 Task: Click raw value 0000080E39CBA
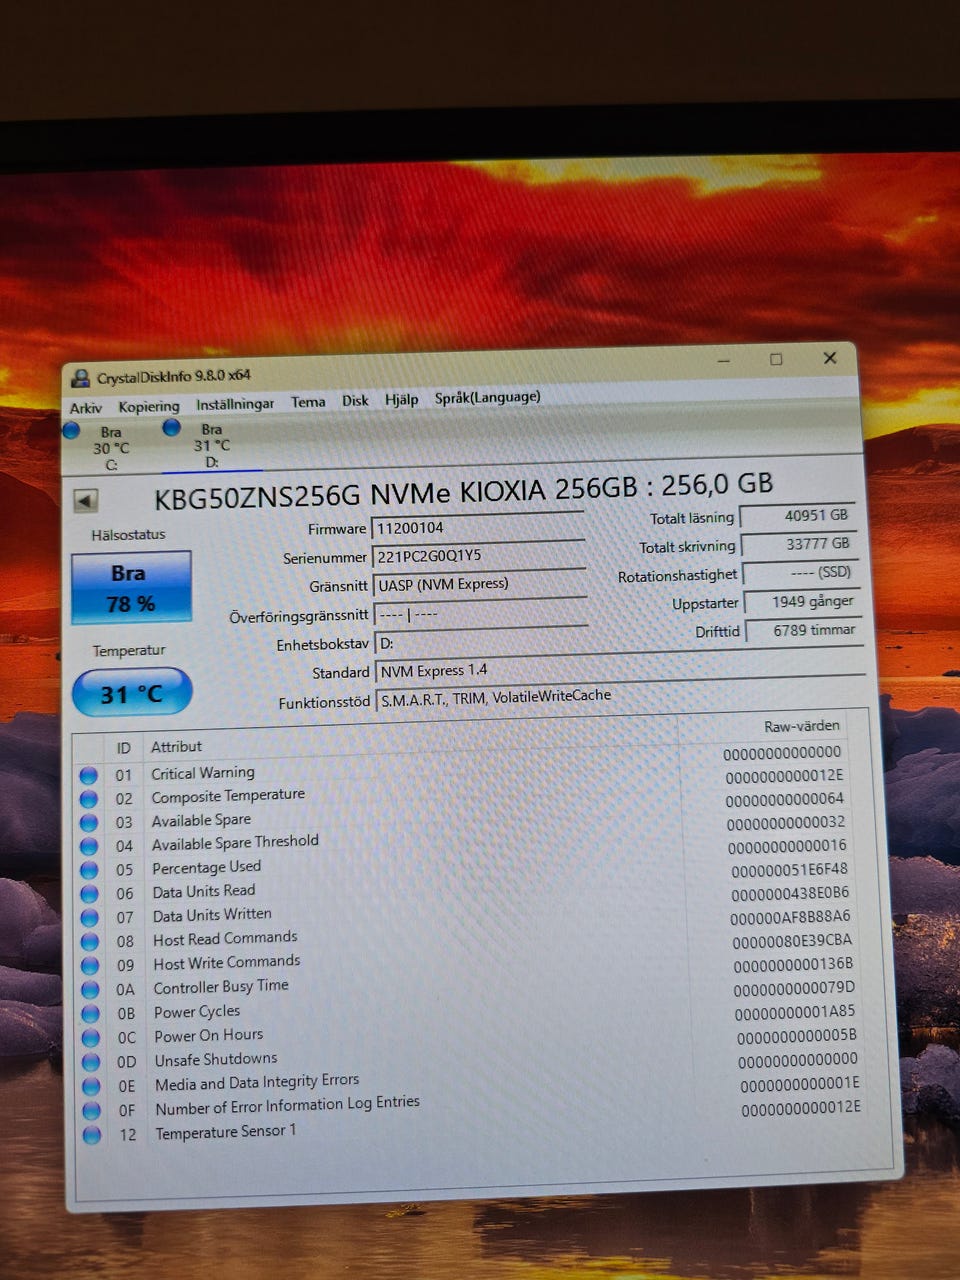(x=792, y=941)
